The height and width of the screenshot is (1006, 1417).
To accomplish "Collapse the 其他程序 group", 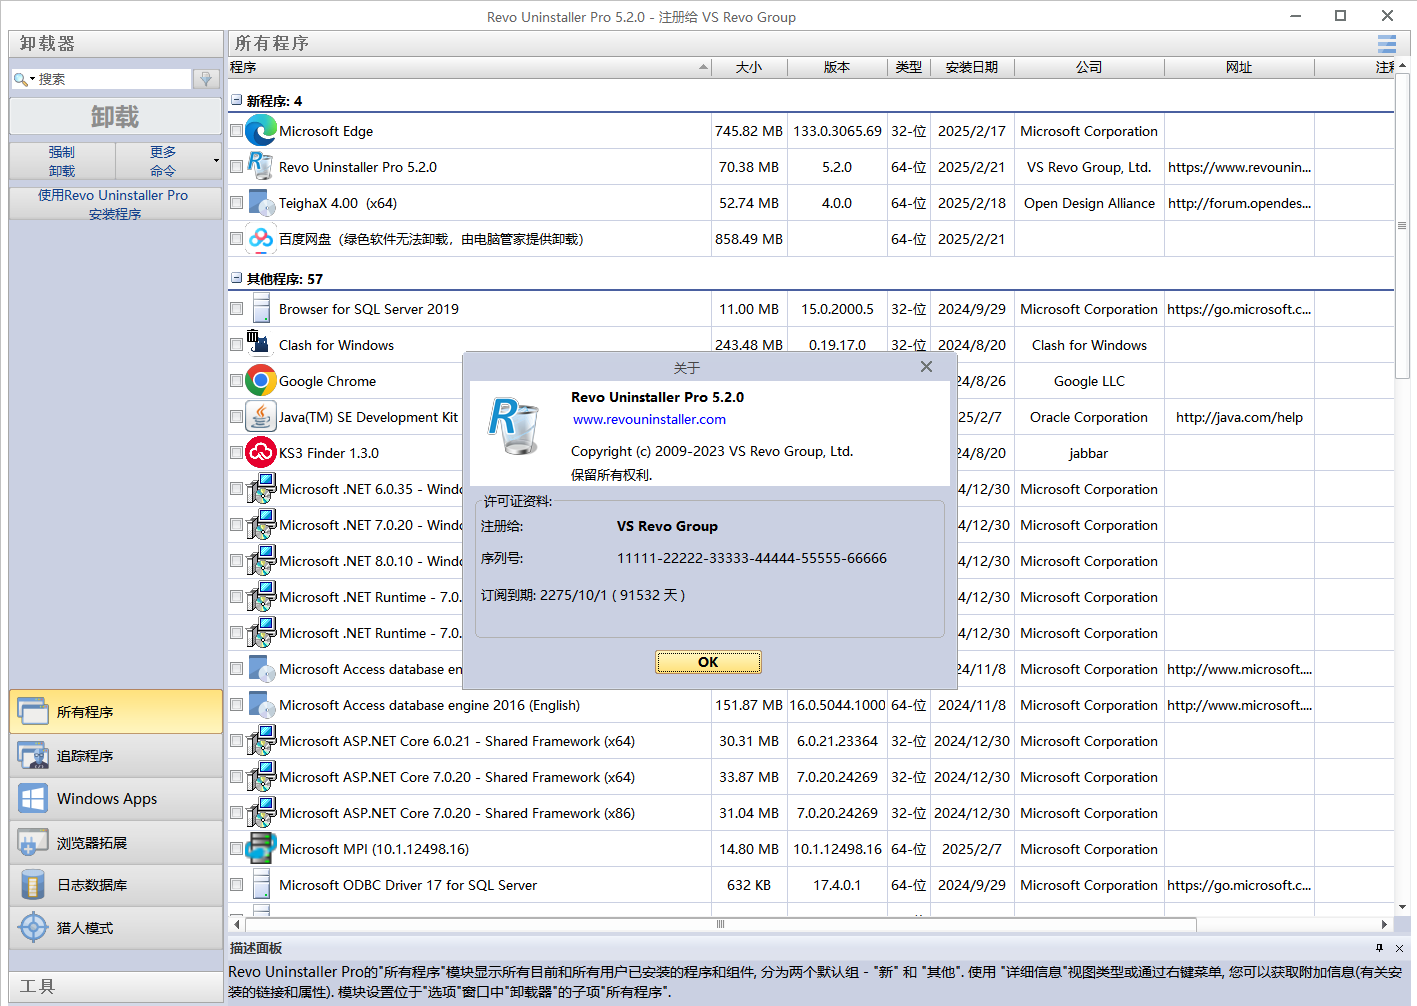I will 237,279.
